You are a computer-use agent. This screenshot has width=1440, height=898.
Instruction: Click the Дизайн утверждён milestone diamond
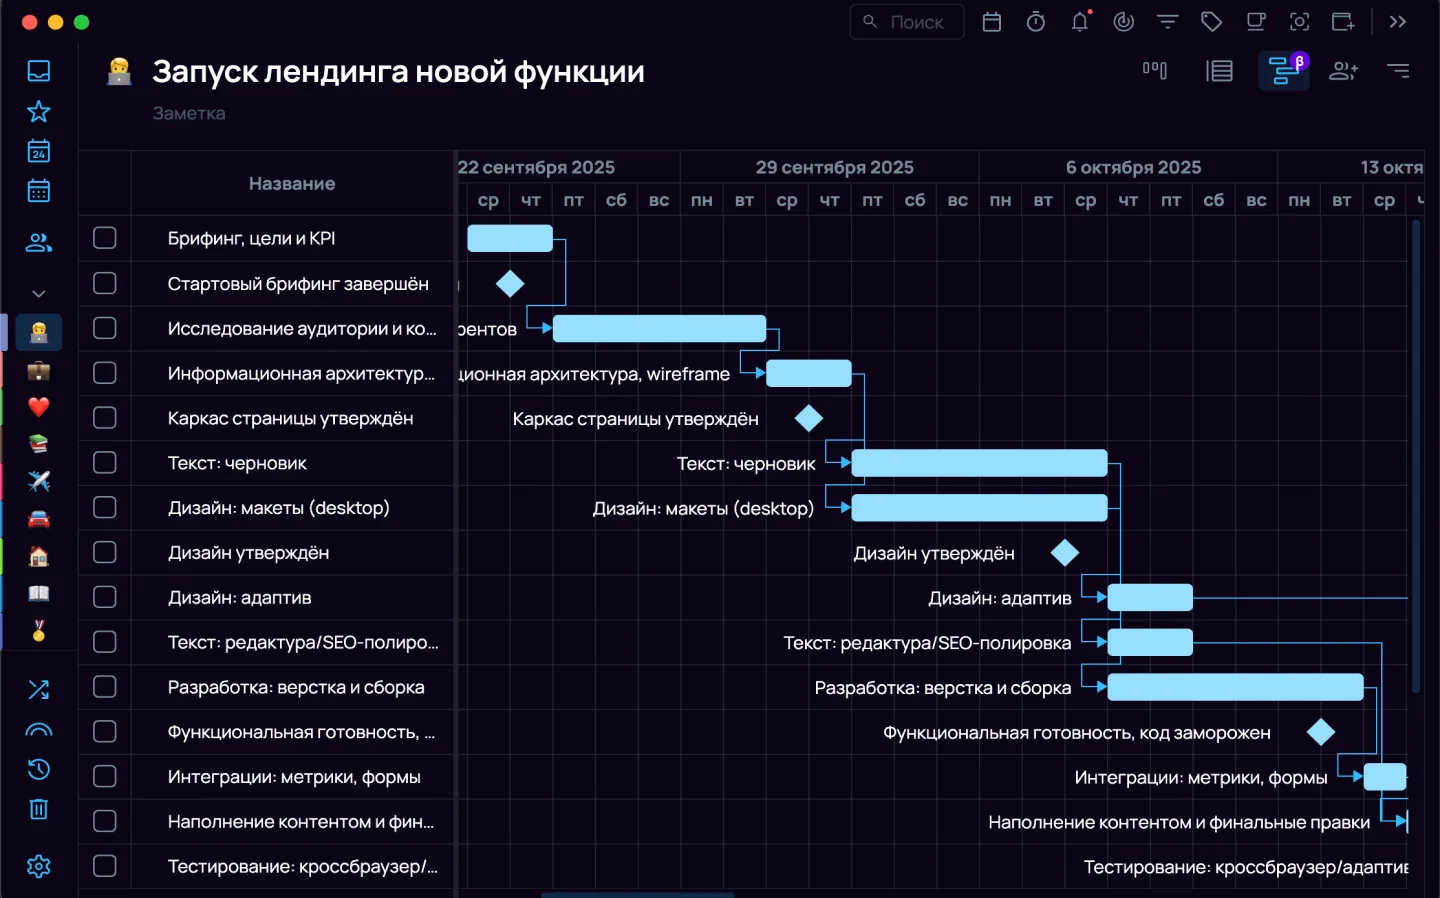pyautogui.click(x=1065, y=552)
